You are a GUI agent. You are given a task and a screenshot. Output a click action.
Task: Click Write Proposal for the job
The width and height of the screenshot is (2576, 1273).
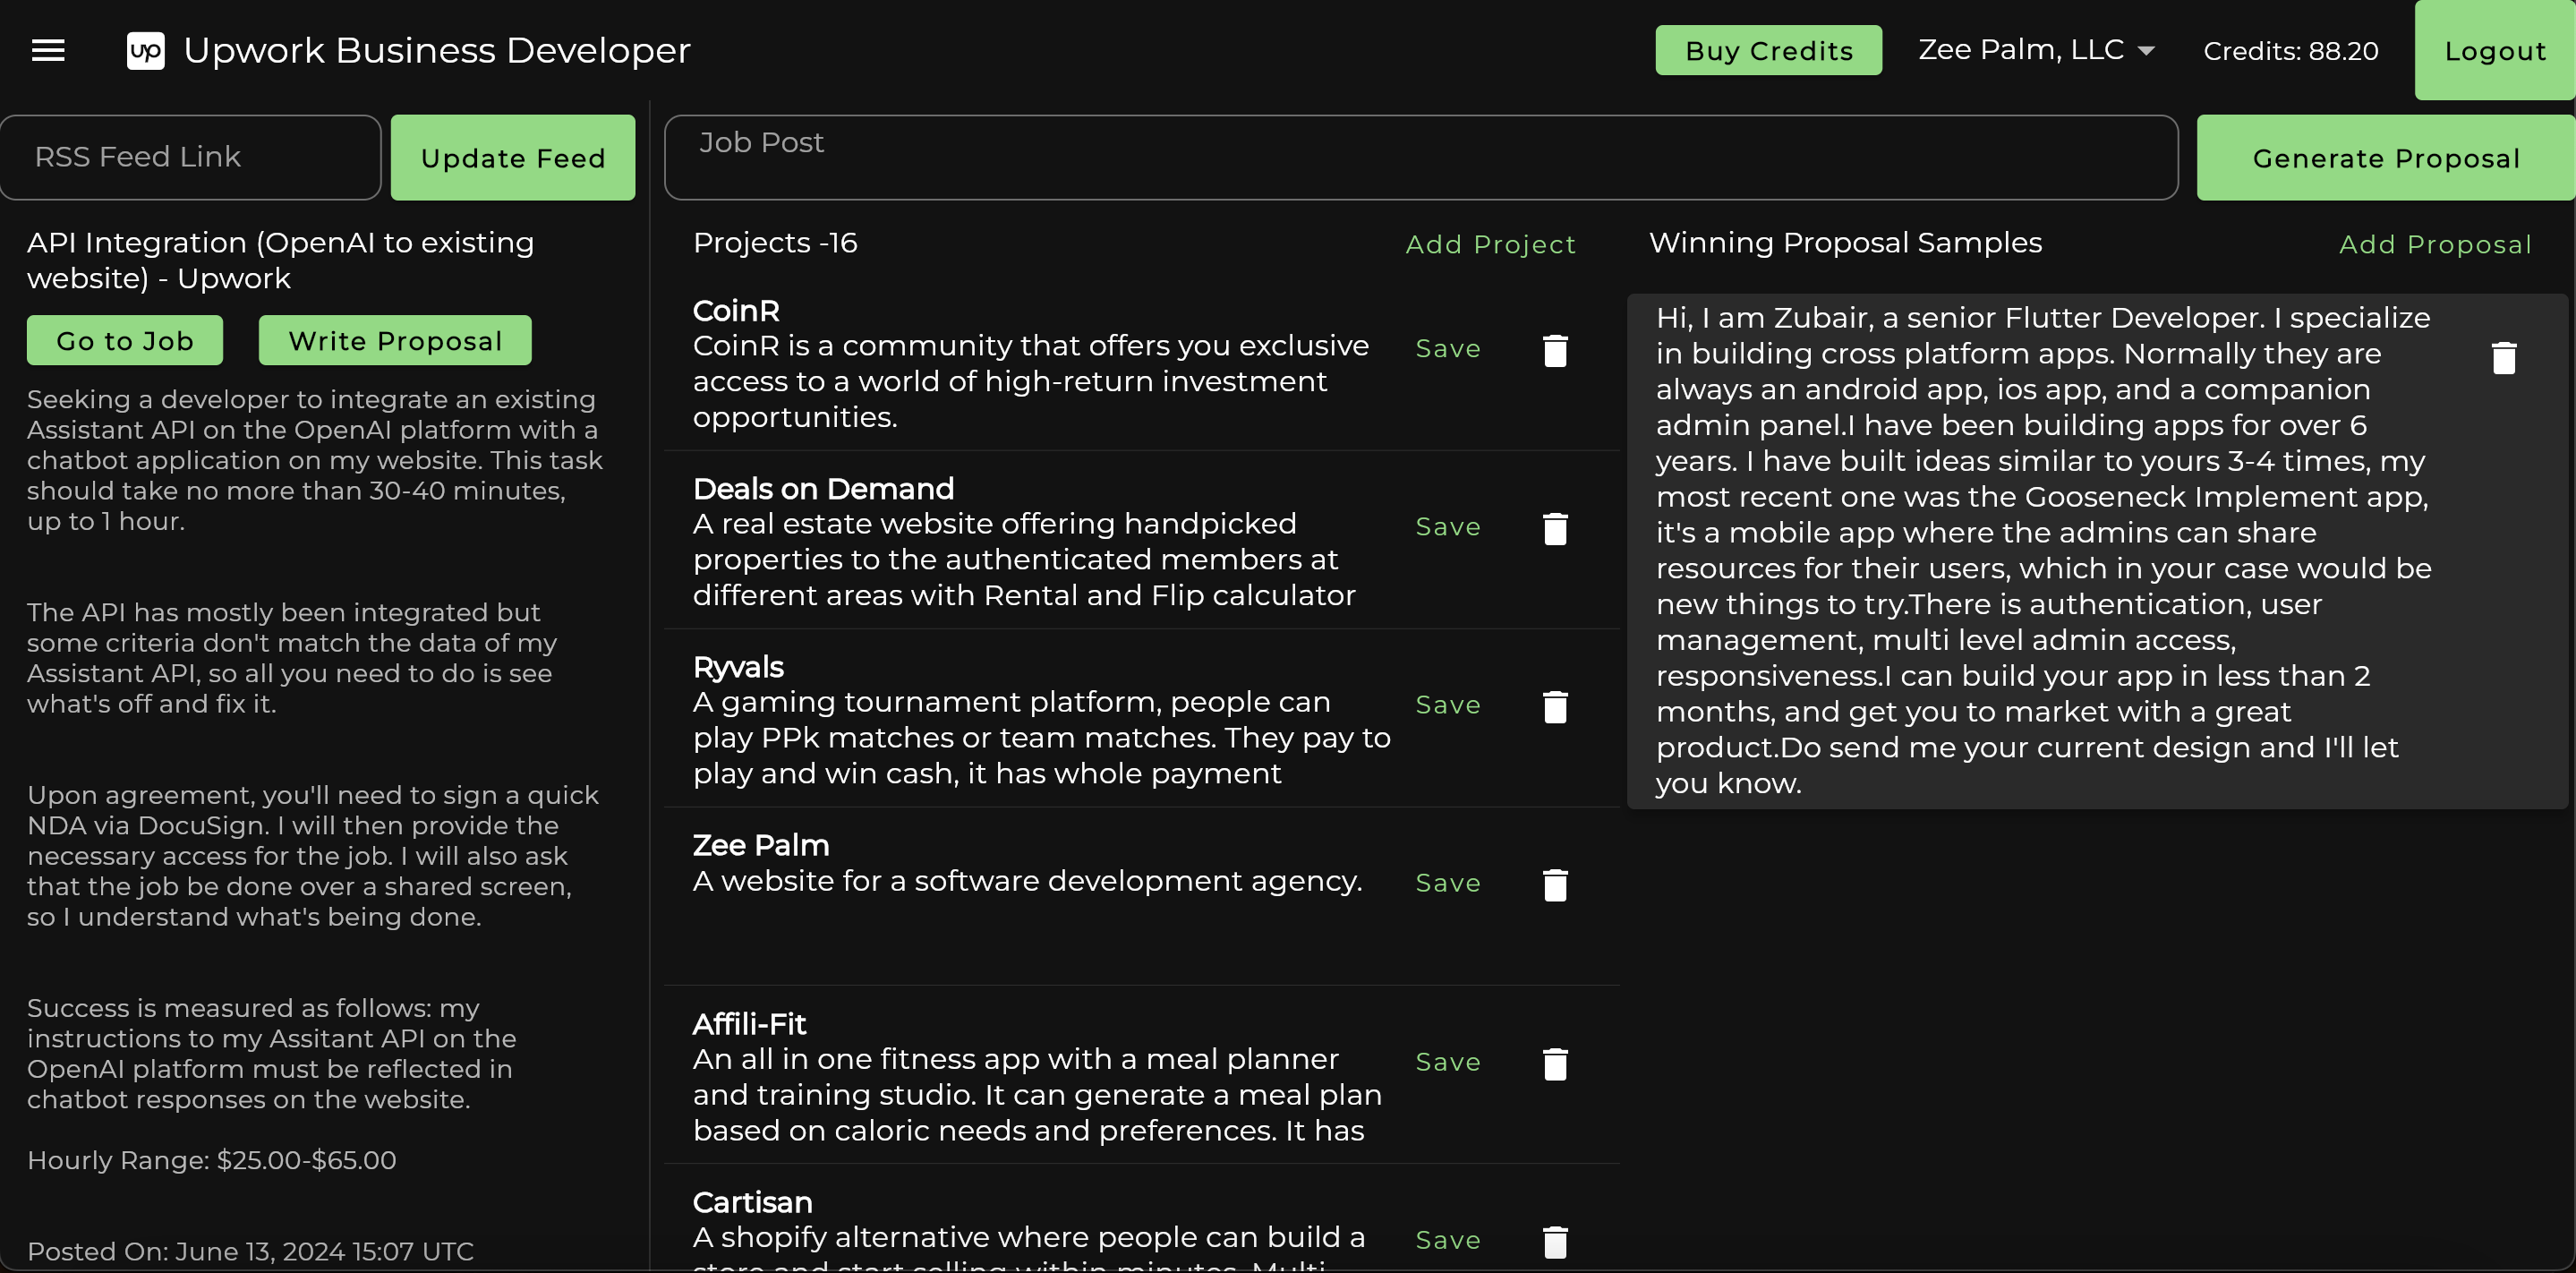(x=395, y=341)
